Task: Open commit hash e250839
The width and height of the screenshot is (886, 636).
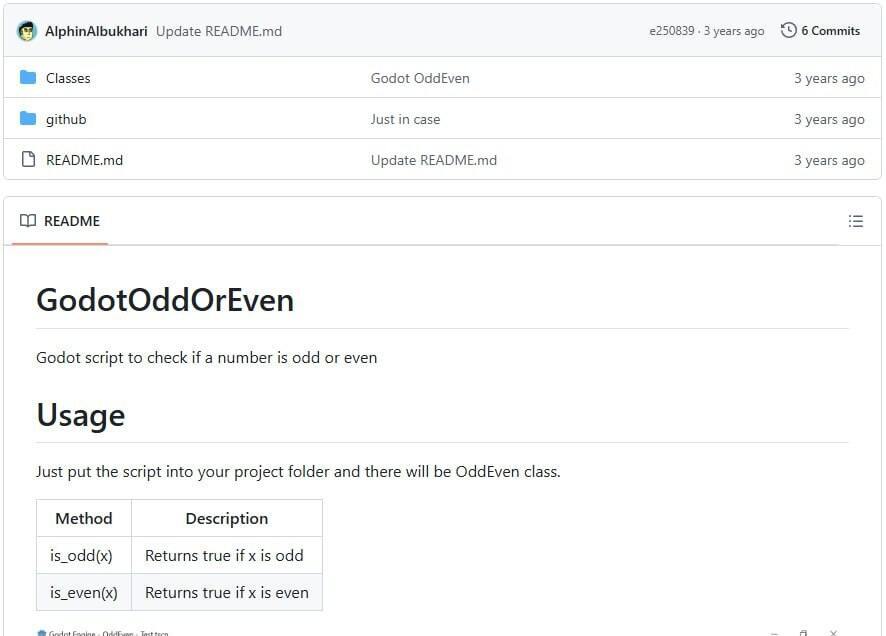Action: pos(671,31)
